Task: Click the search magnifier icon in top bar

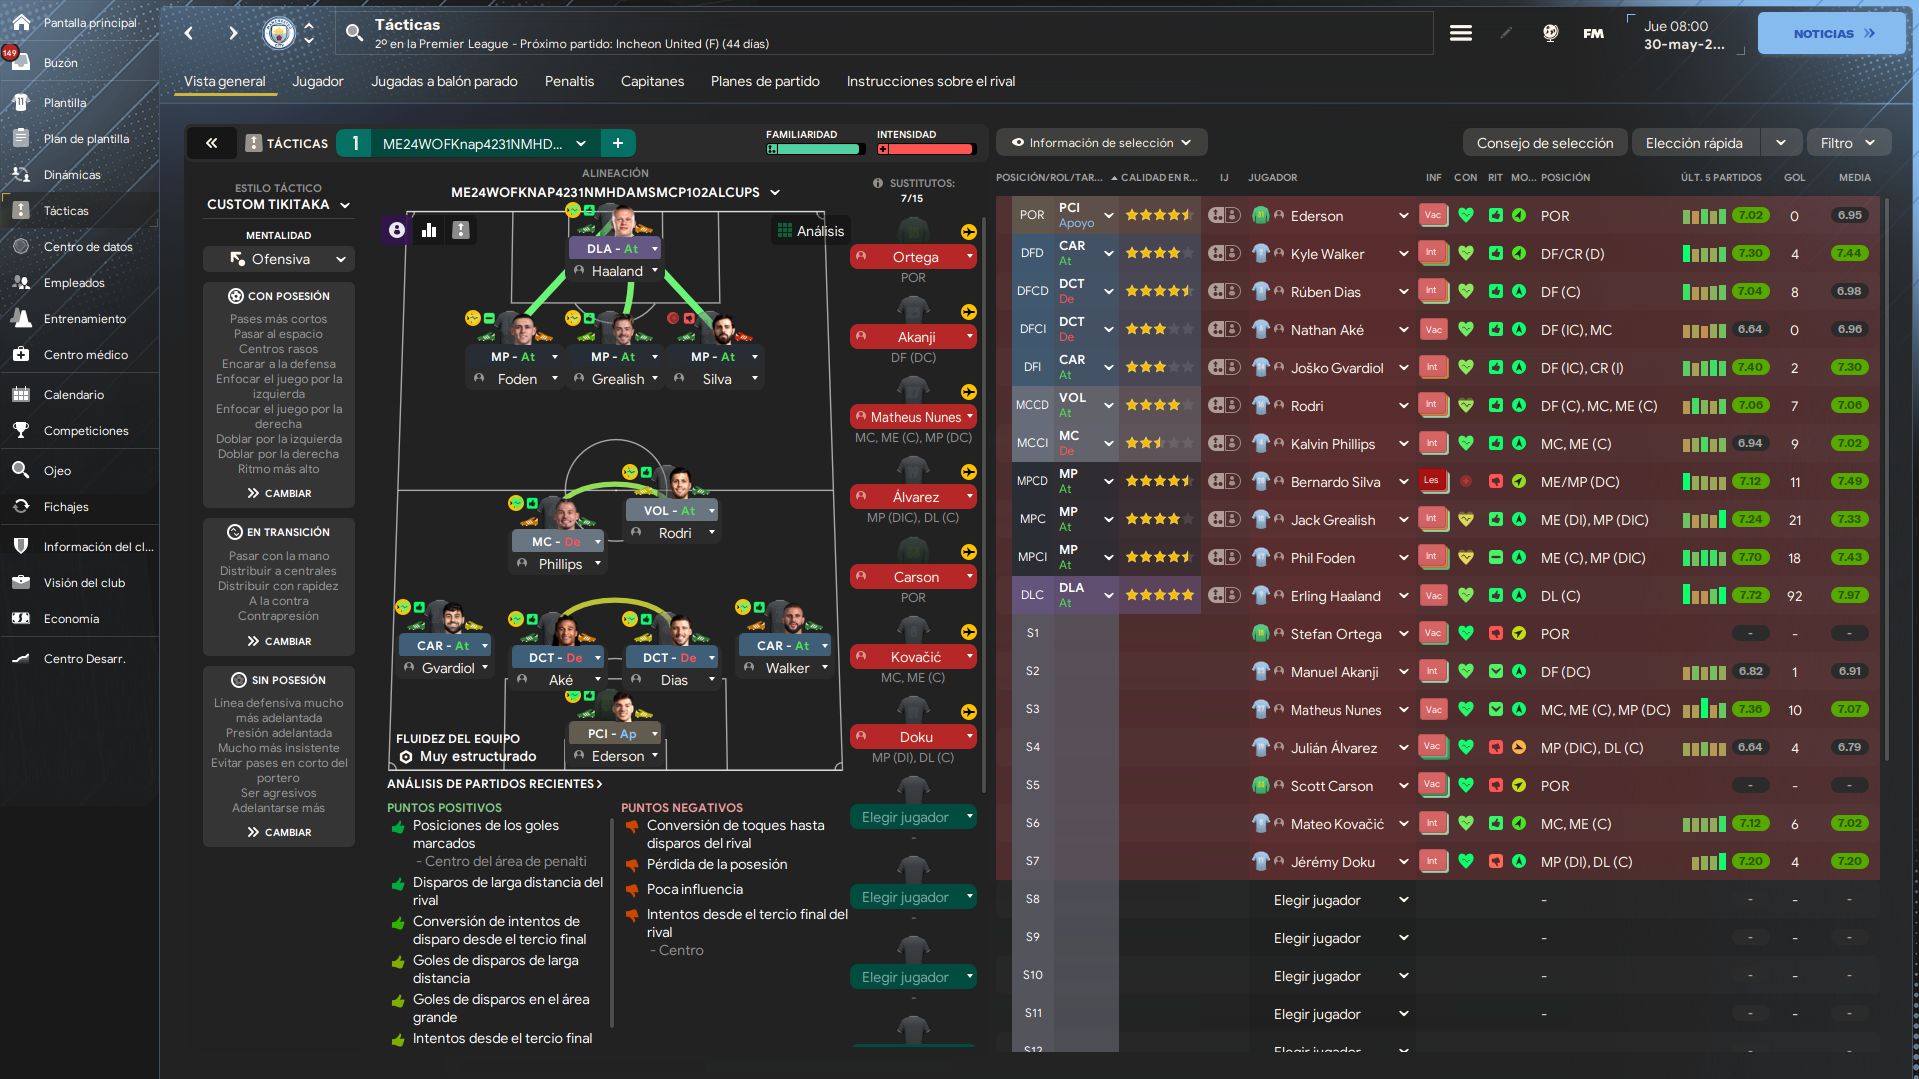Action: pyautogui.click(x=354, y=33)
